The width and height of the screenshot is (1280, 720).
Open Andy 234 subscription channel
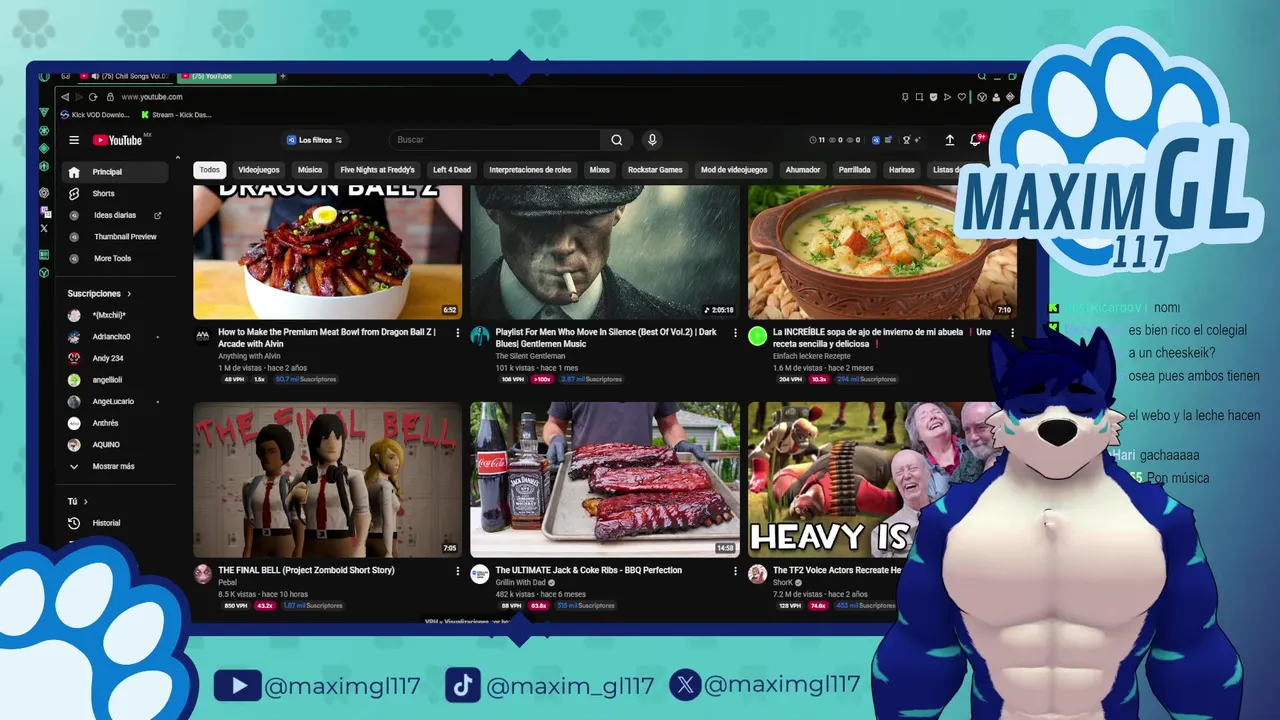(x=116, y=358)
